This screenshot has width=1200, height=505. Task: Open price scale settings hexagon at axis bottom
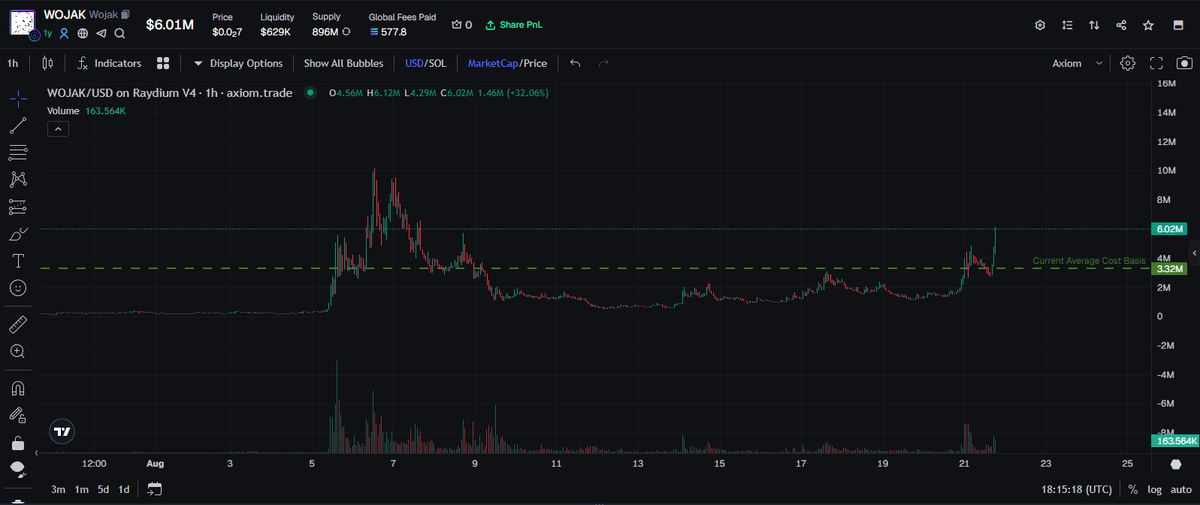(1176, 465)
